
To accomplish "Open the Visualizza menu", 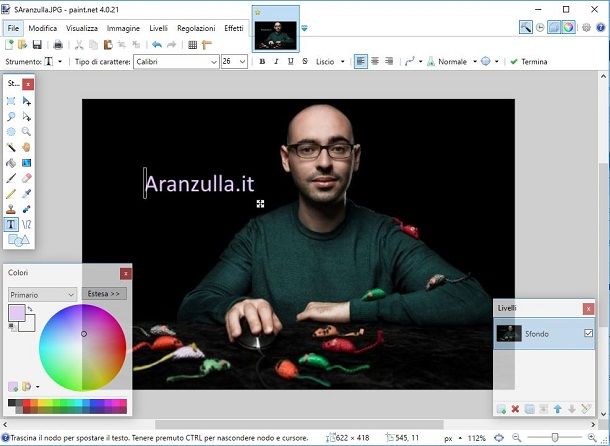I will coord(82,28).
